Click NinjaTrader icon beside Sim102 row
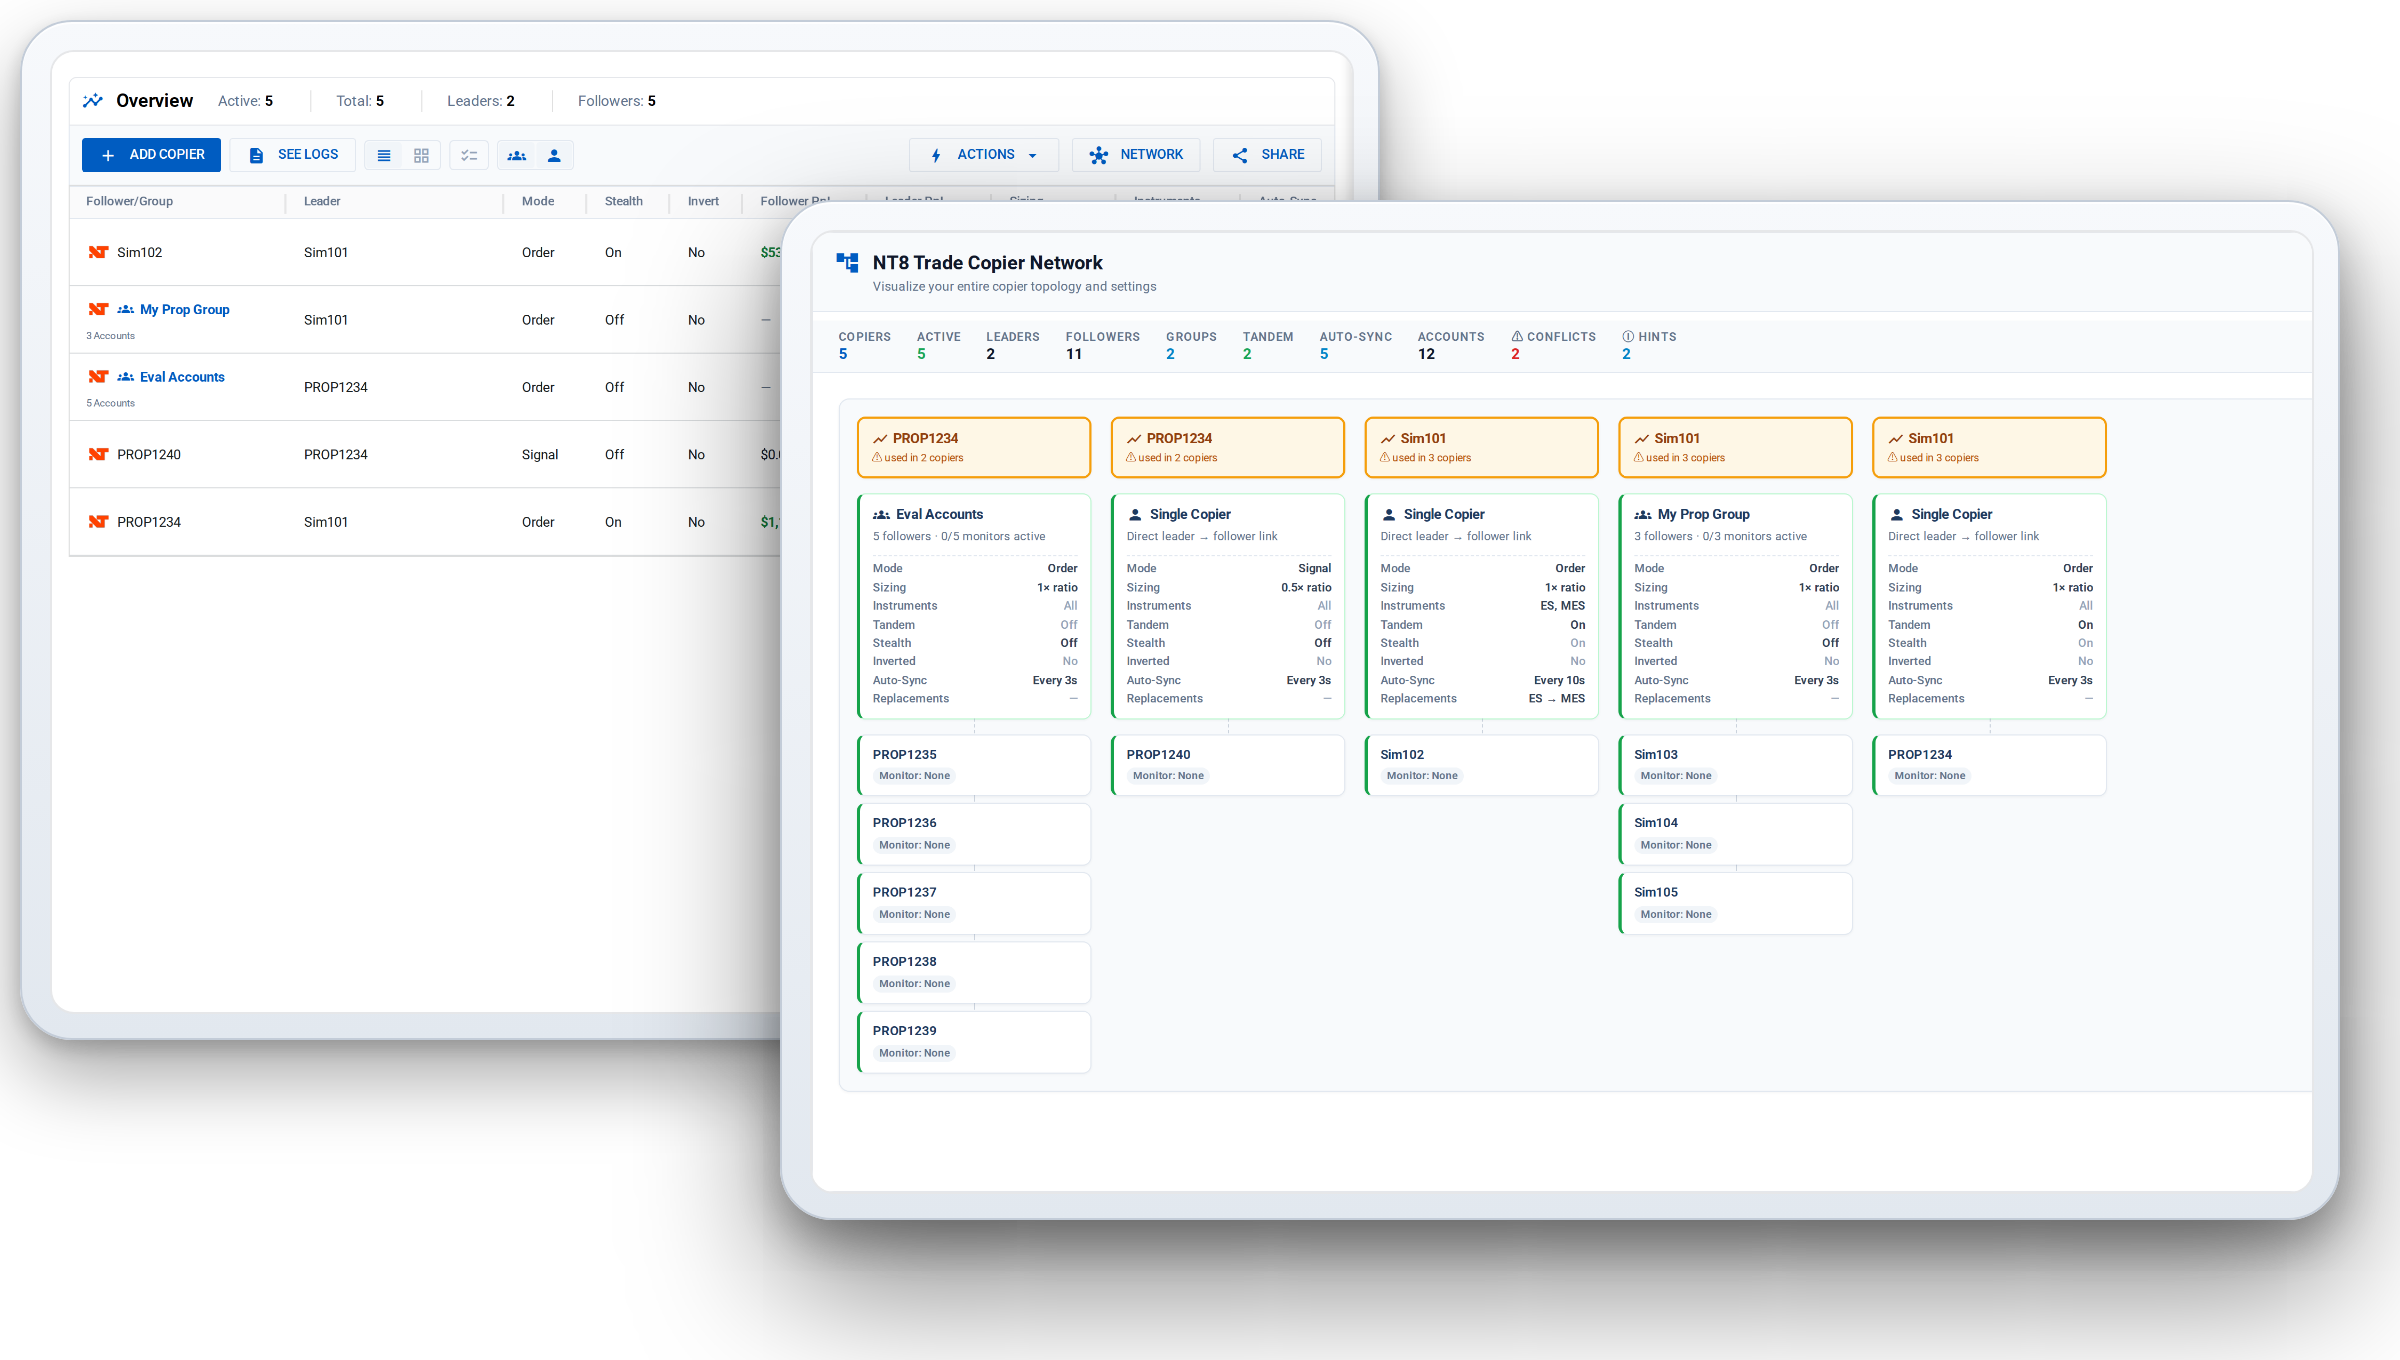 (98, 252)
